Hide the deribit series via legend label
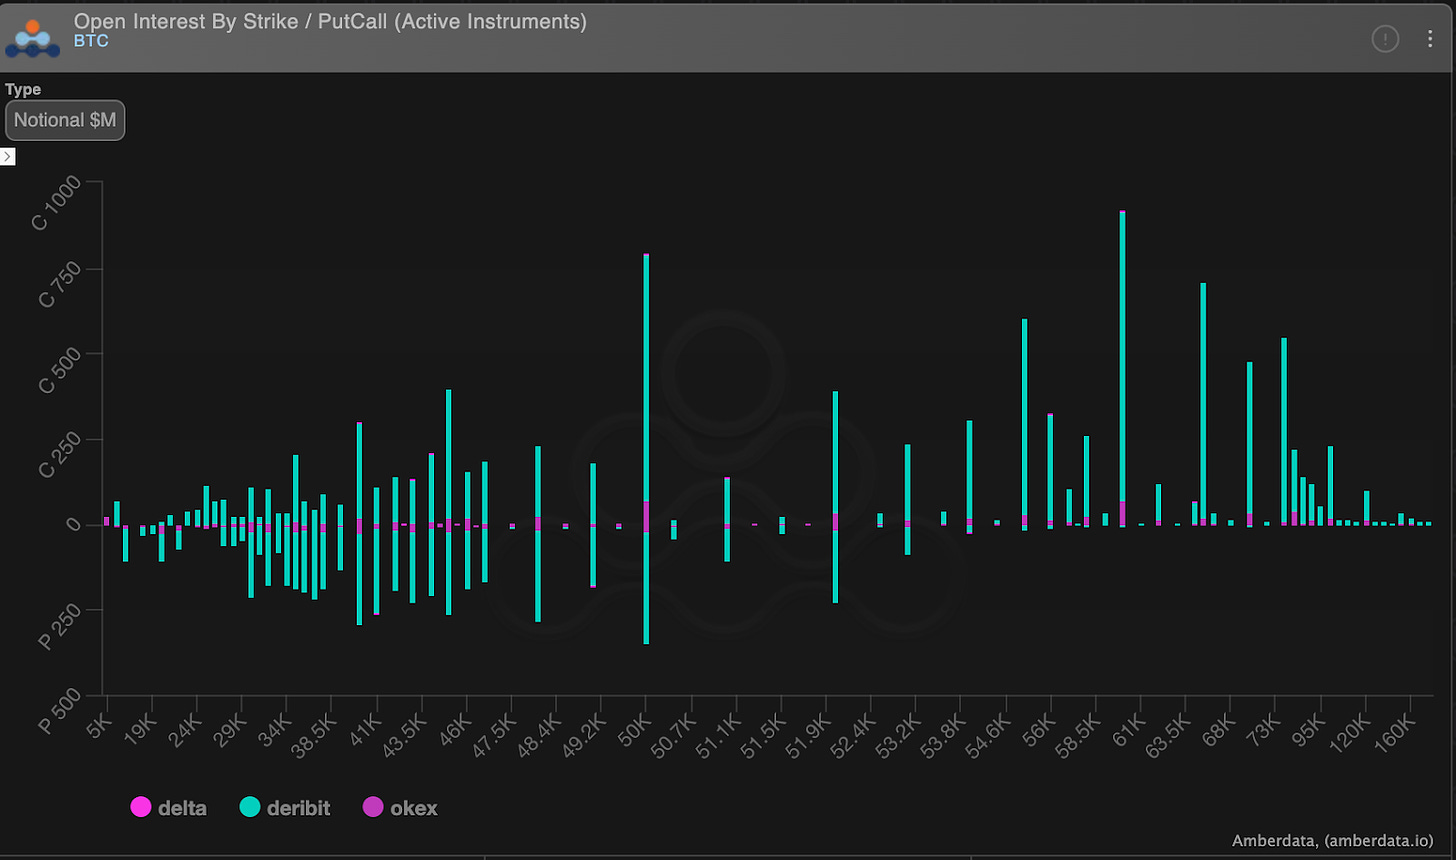 298,808
